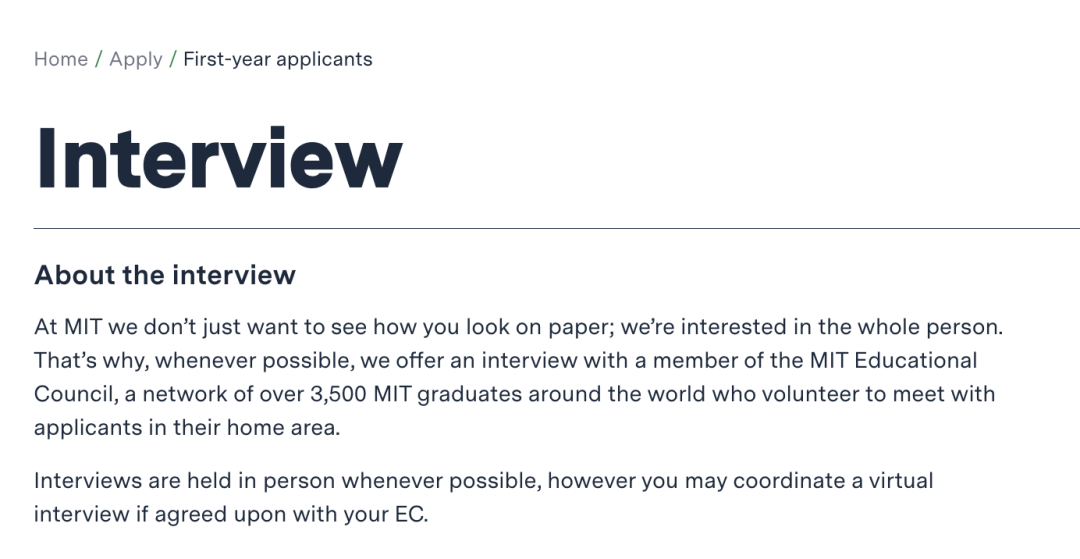Click the About the interview subheading
This screenshot has width=1080, height=559.
(x=165, y=275)
